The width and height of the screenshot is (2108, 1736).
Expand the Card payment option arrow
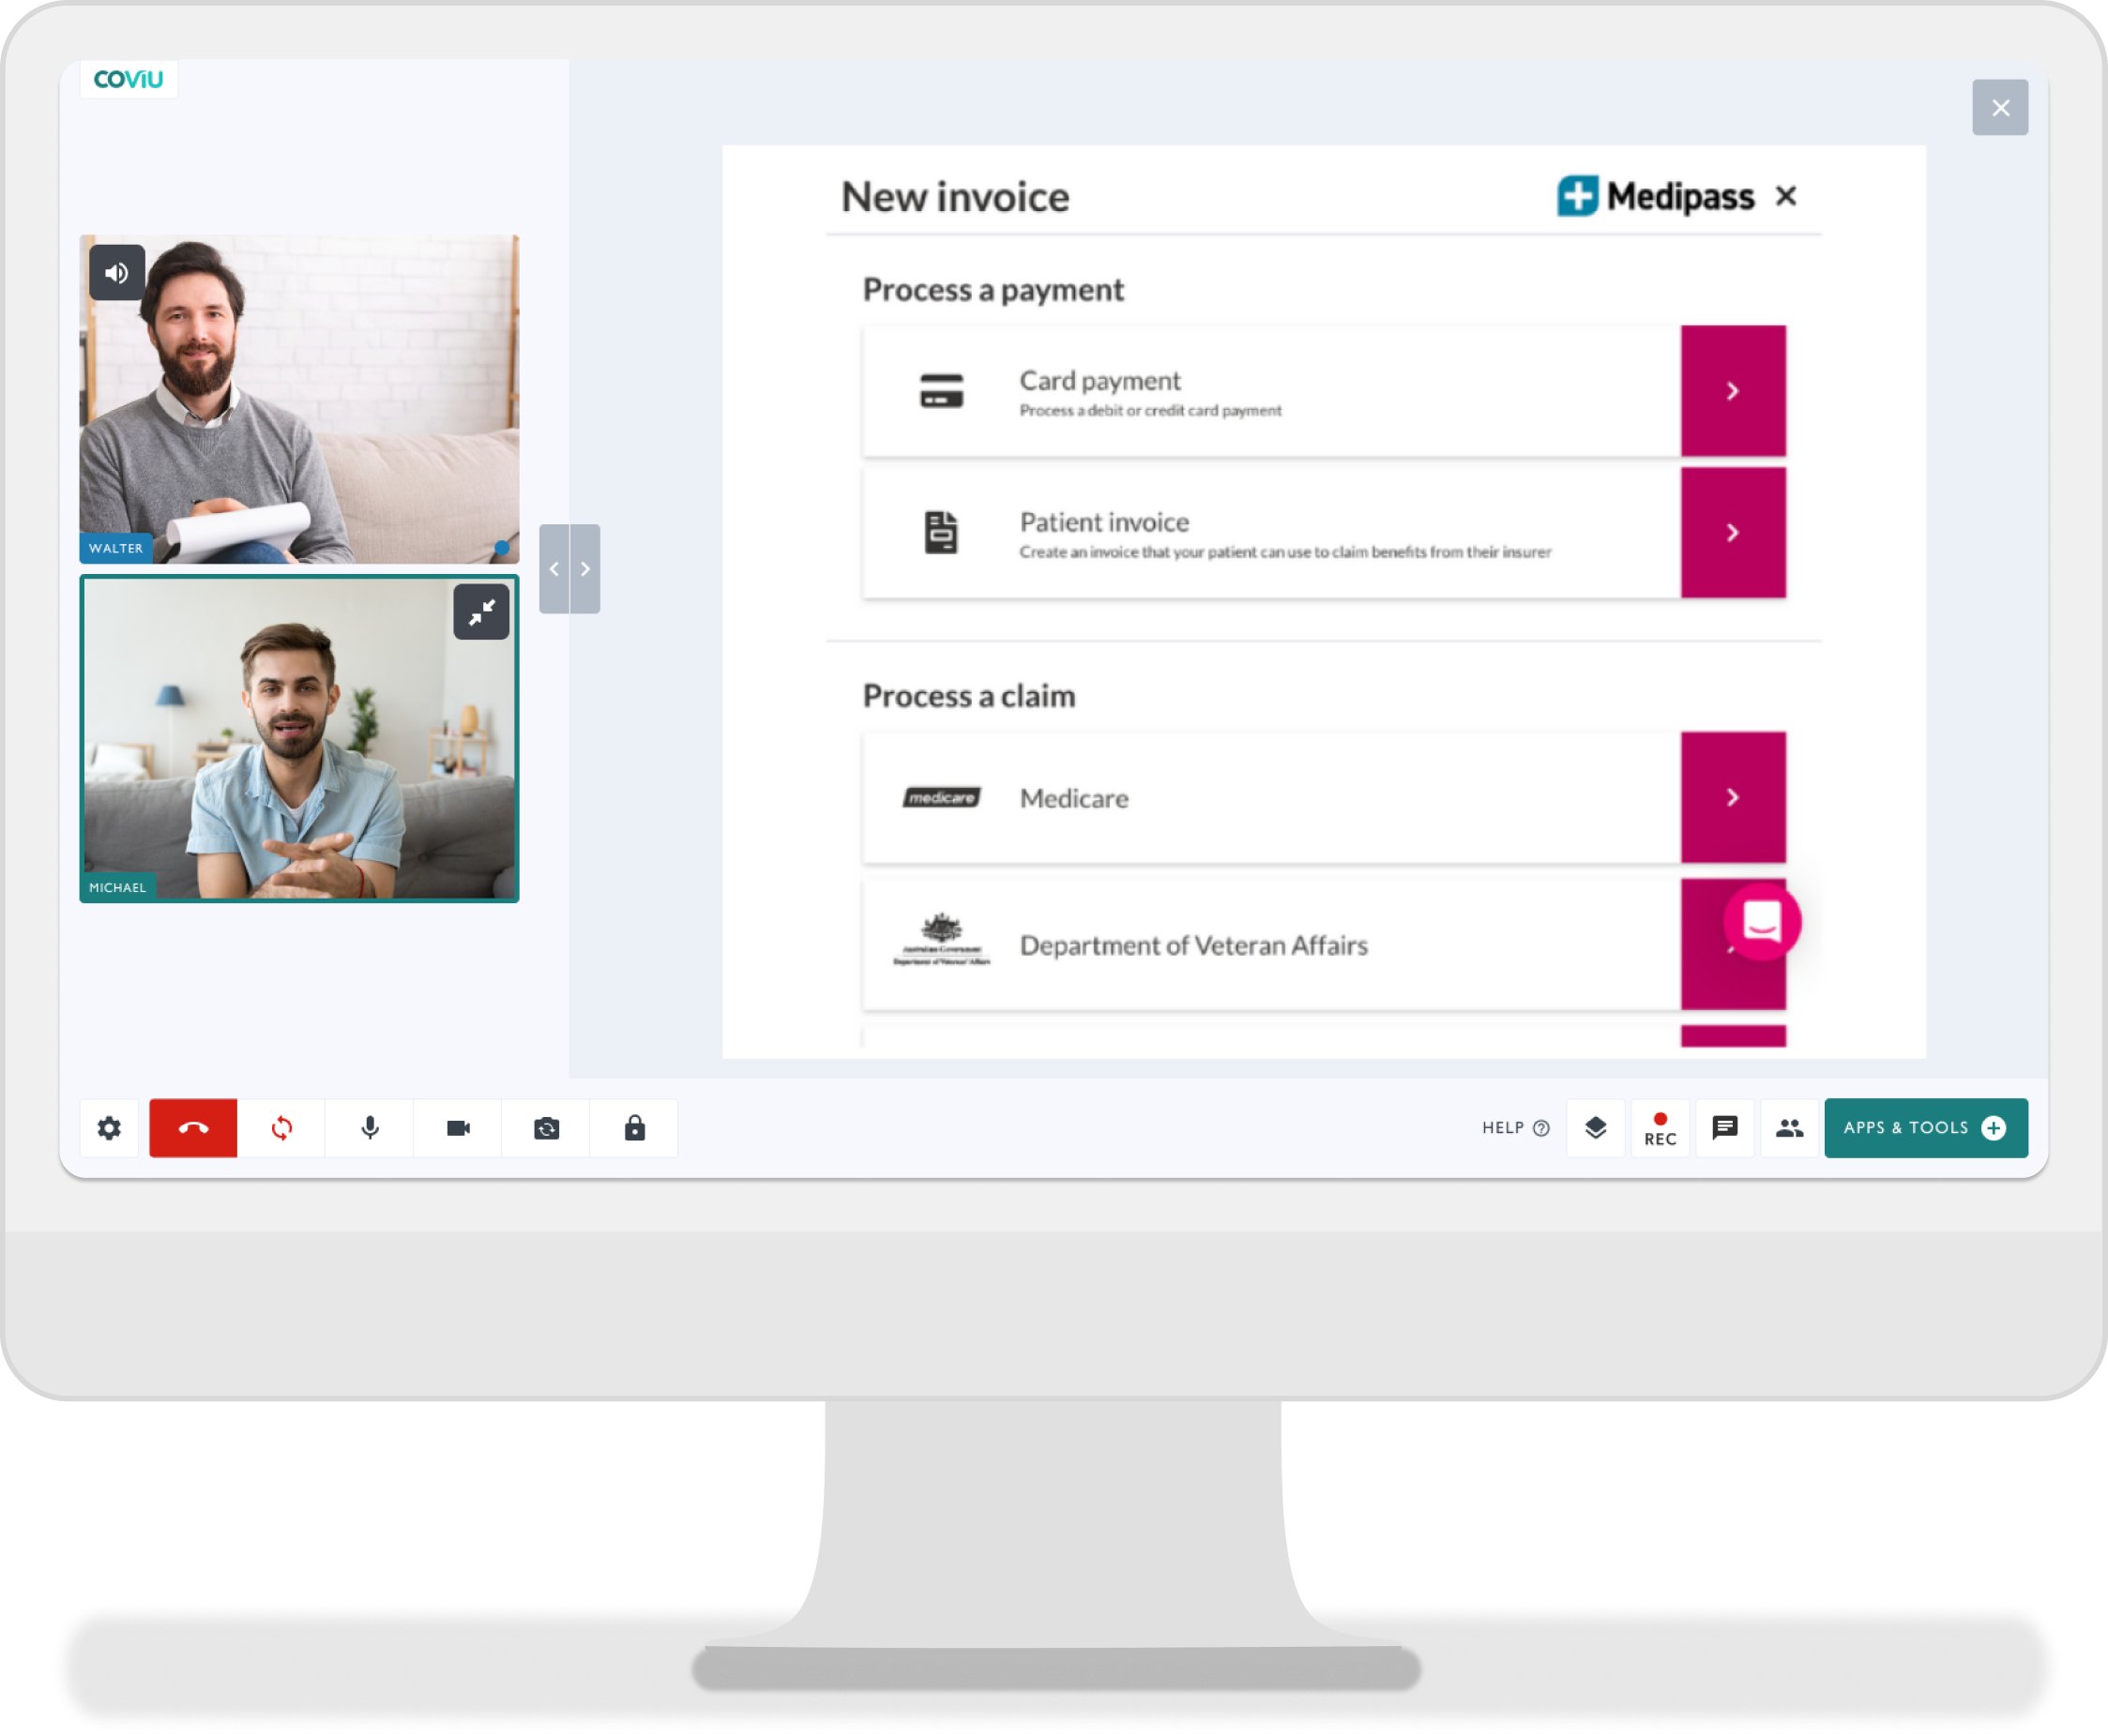point(1732,391)
